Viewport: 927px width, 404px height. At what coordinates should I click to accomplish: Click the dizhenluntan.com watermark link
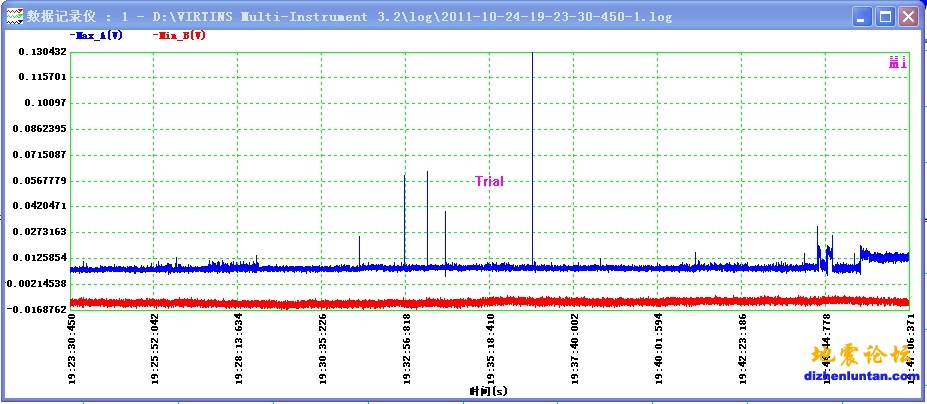tap(861, 376)
